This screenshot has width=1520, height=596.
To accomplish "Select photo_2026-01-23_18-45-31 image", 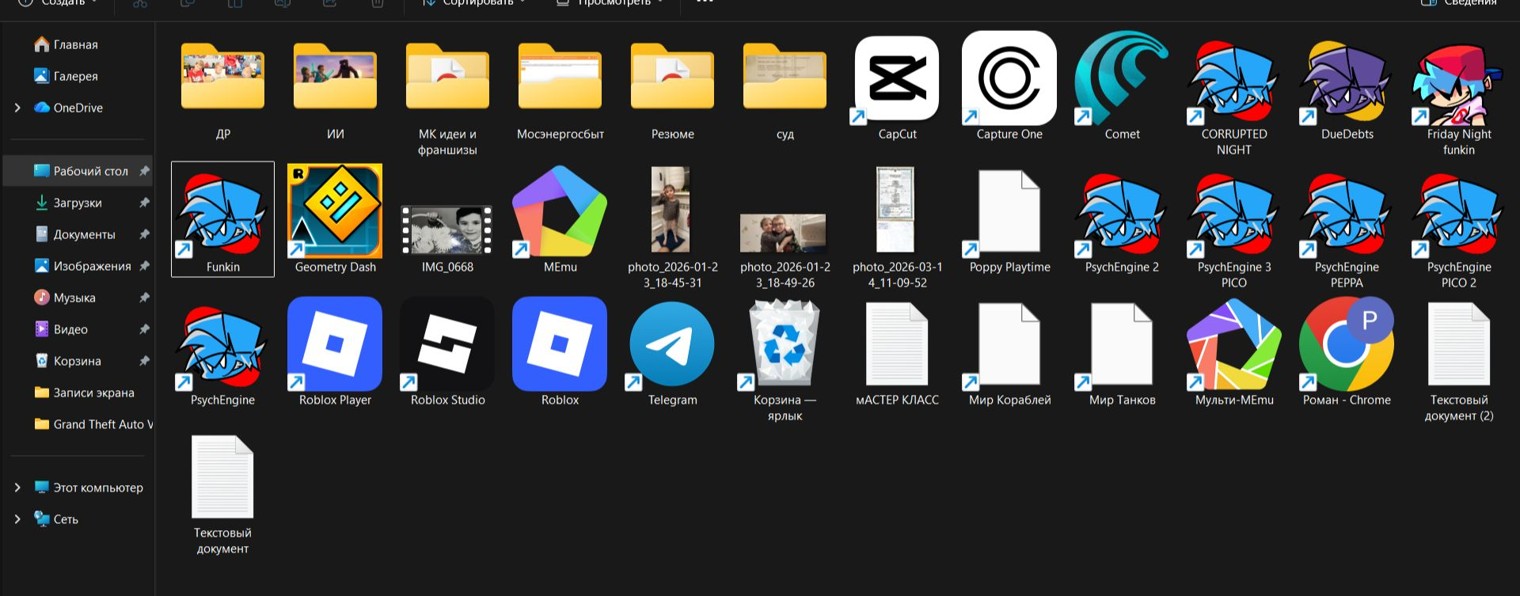I will tap(672, 227).
